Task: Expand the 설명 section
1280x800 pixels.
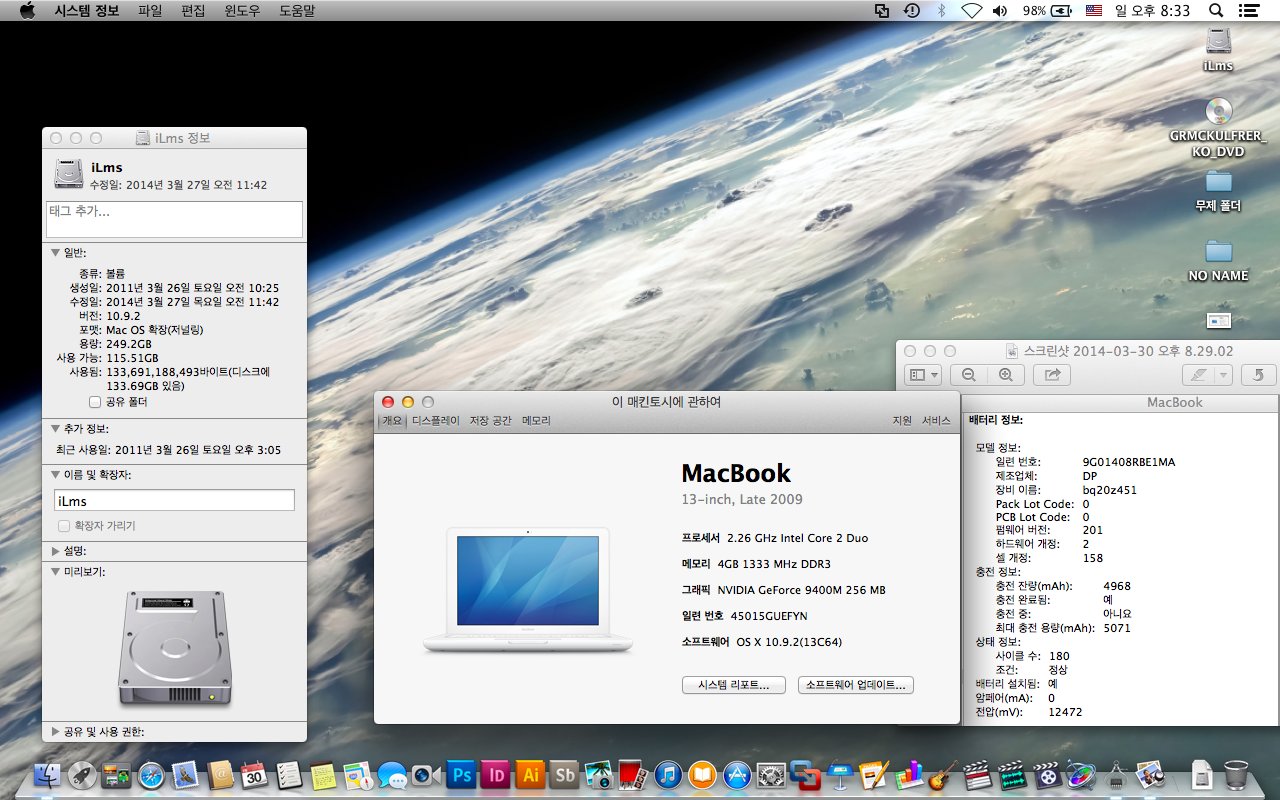Action: pos(56,551)
